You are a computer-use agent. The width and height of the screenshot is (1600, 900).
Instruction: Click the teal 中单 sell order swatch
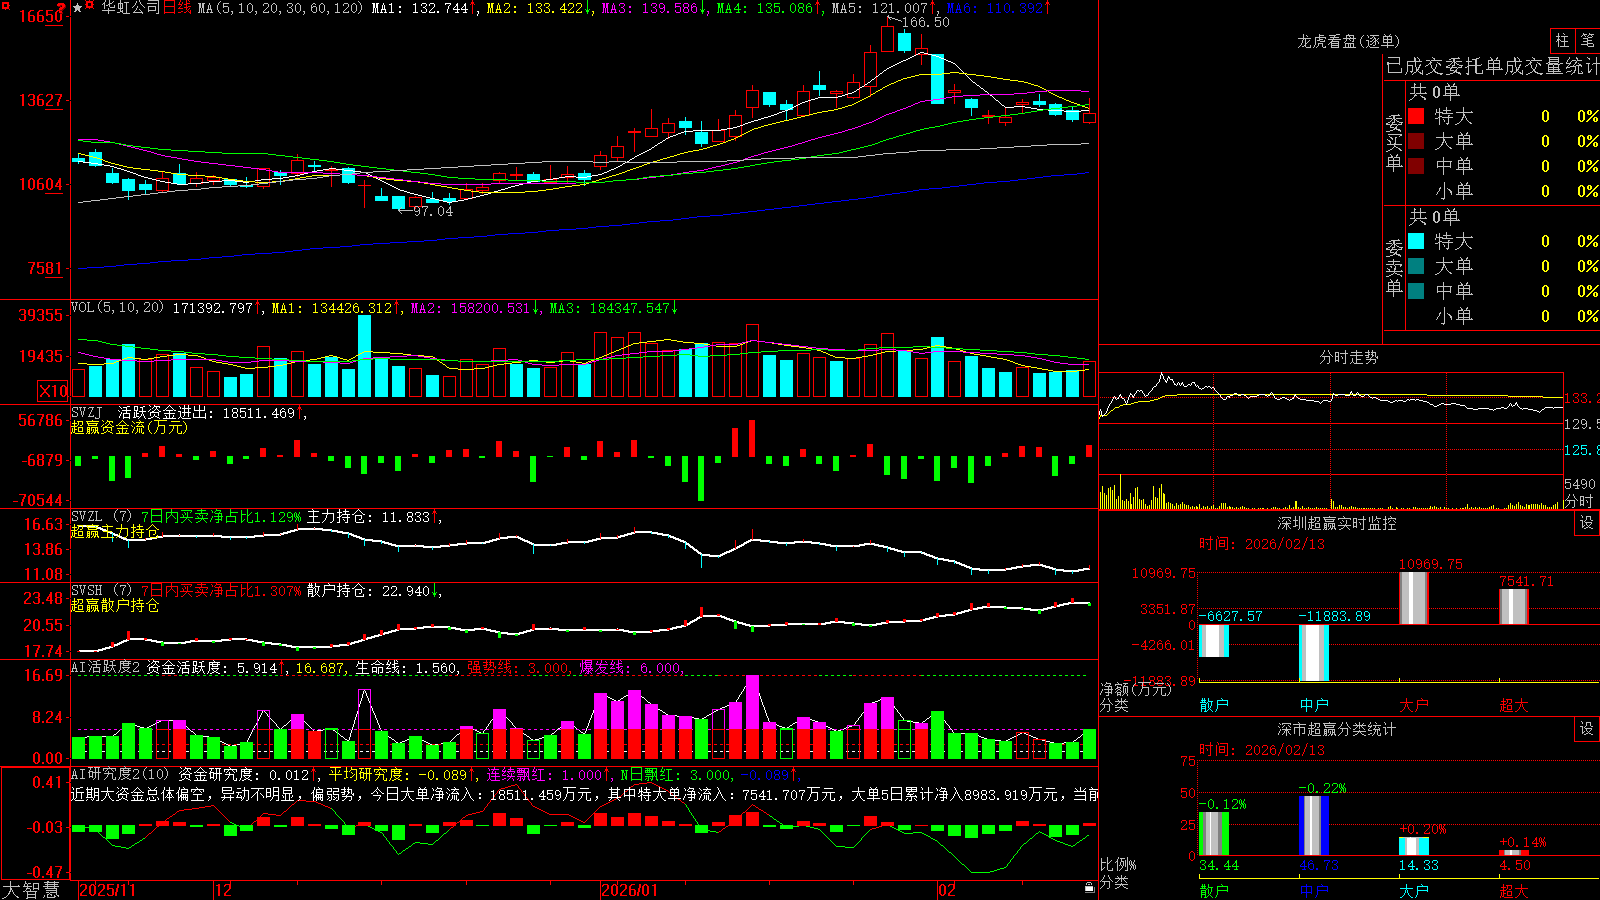point(1416,291)
